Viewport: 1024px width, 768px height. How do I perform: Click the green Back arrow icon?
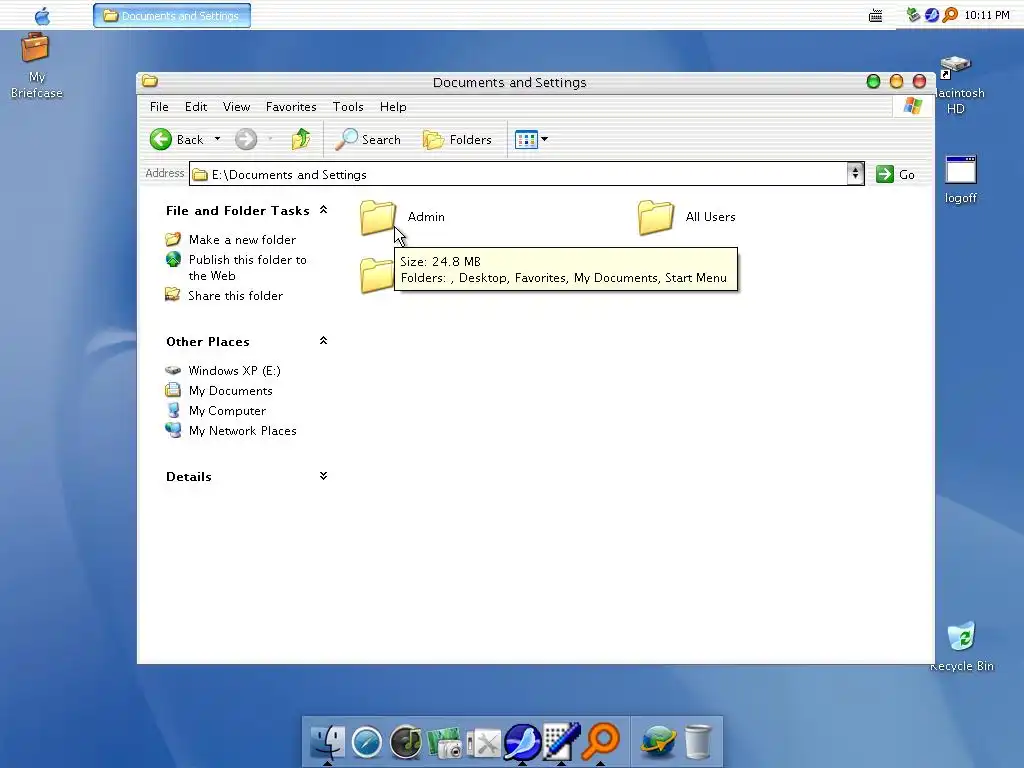pos(161,139)
